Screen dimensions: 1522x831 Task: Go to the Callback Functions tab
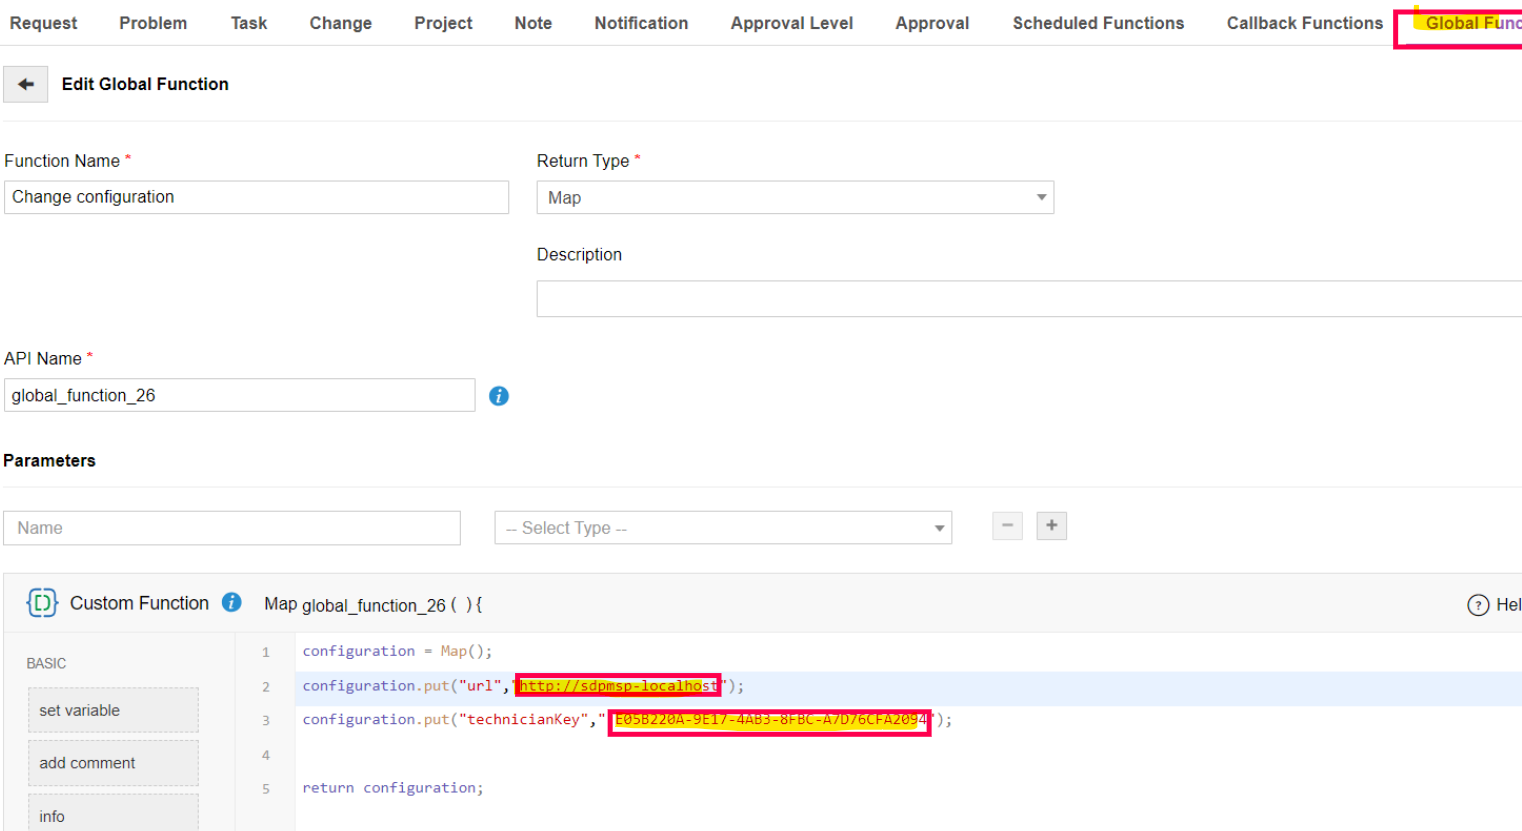1304,23
